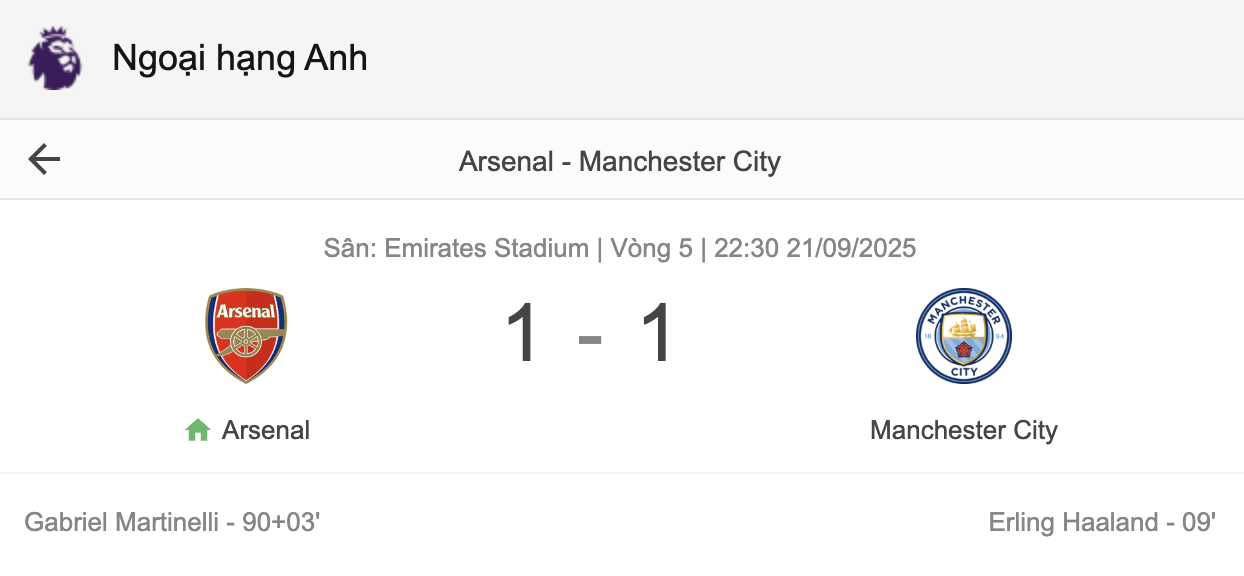The width and height of the screenshot is (1244, 576).
Task: Click the Sân: venue label
Action: coord(350,248)
